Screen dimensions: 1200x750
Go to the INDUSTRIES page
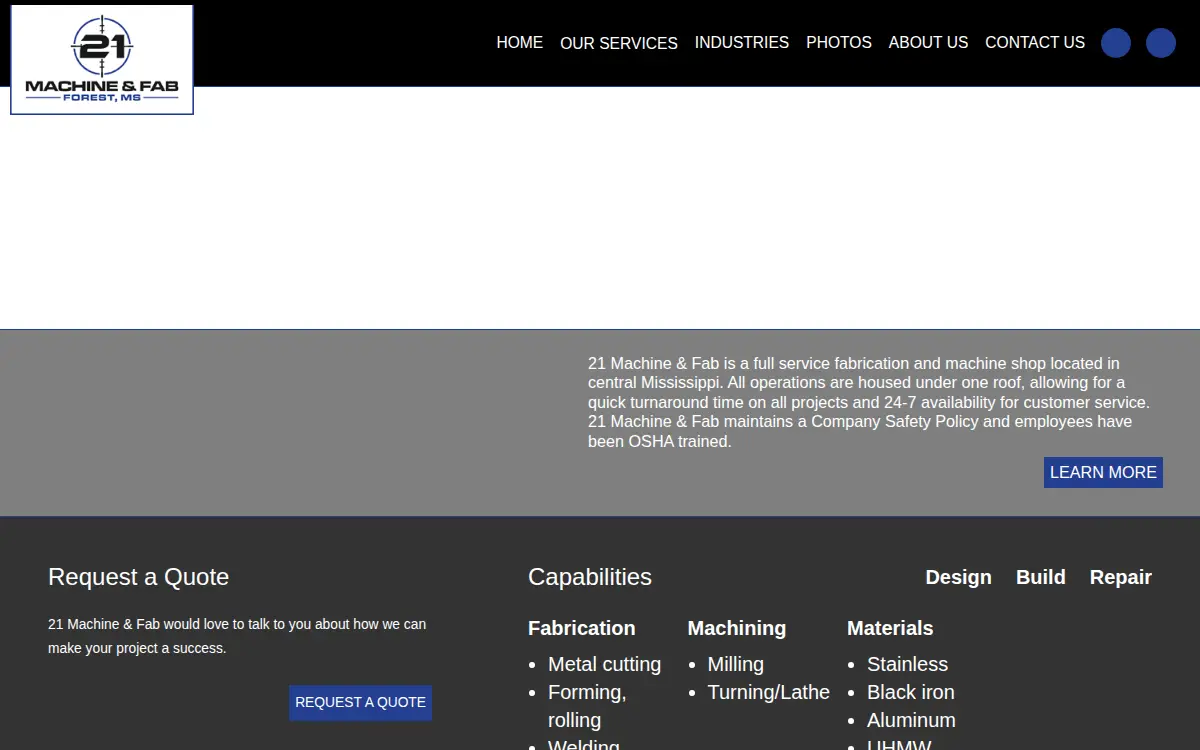coord(742,43)
